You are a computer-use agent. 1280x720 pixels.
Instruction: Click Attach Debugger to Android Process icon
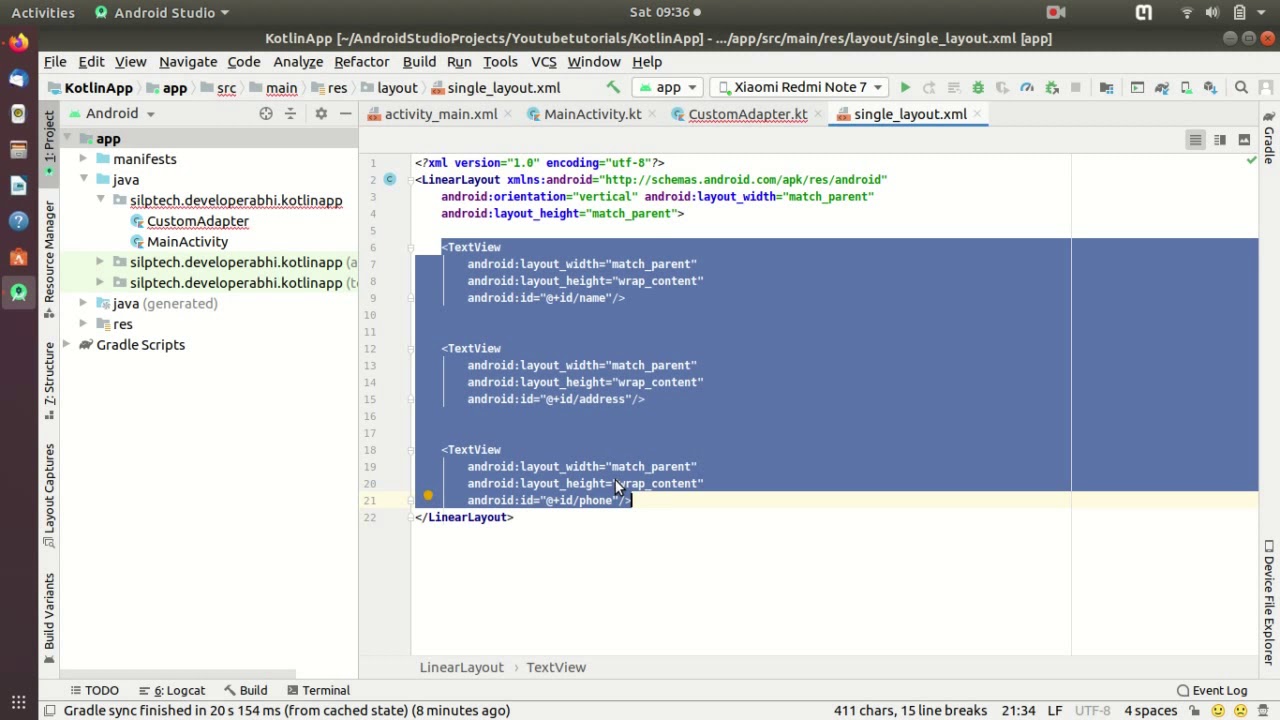[1052, 87]
